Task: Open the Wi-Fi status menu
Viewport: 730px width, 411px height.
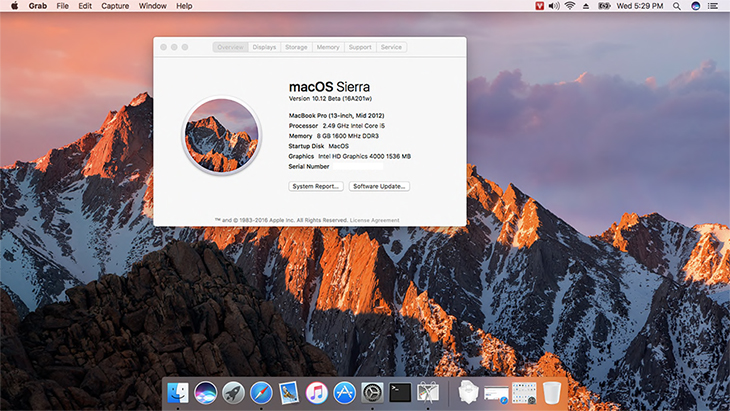Action: coord(570,6)
